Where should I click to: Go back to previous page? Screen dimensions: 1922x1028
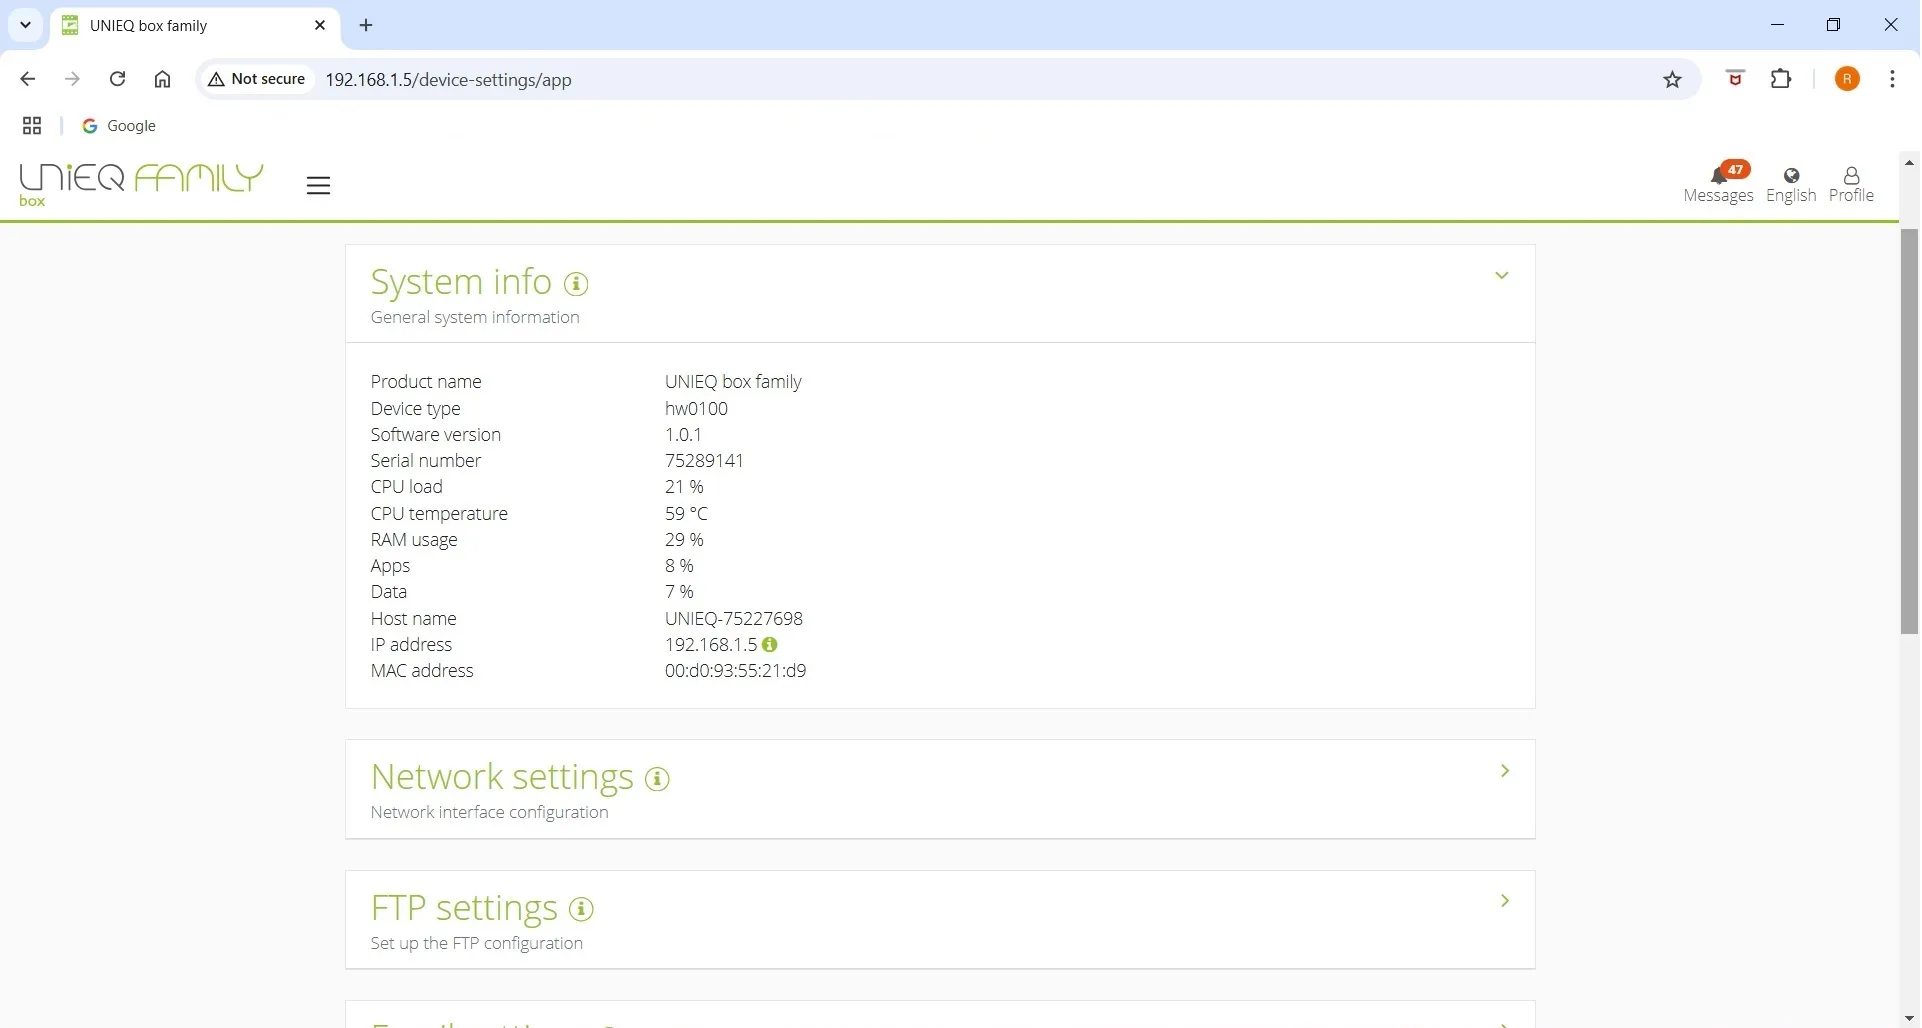point(28,80)
